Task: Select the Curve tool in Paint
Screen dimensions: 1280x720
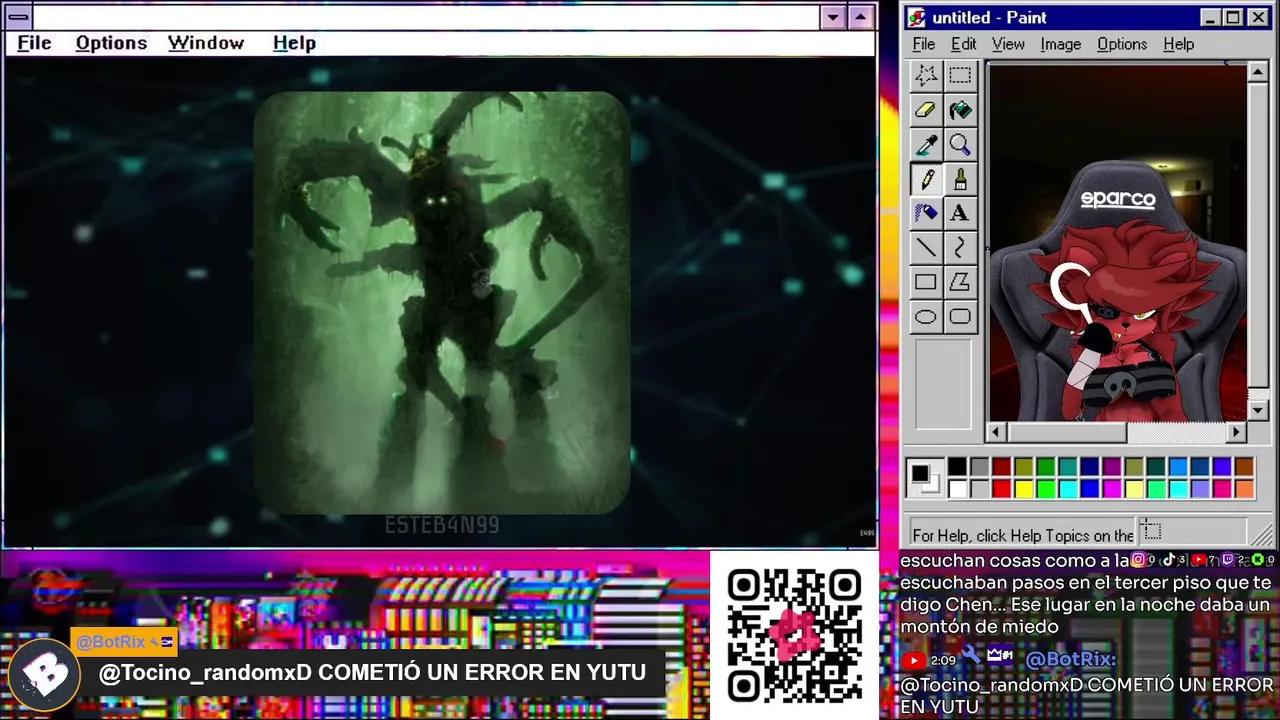Action: point(960,248)
